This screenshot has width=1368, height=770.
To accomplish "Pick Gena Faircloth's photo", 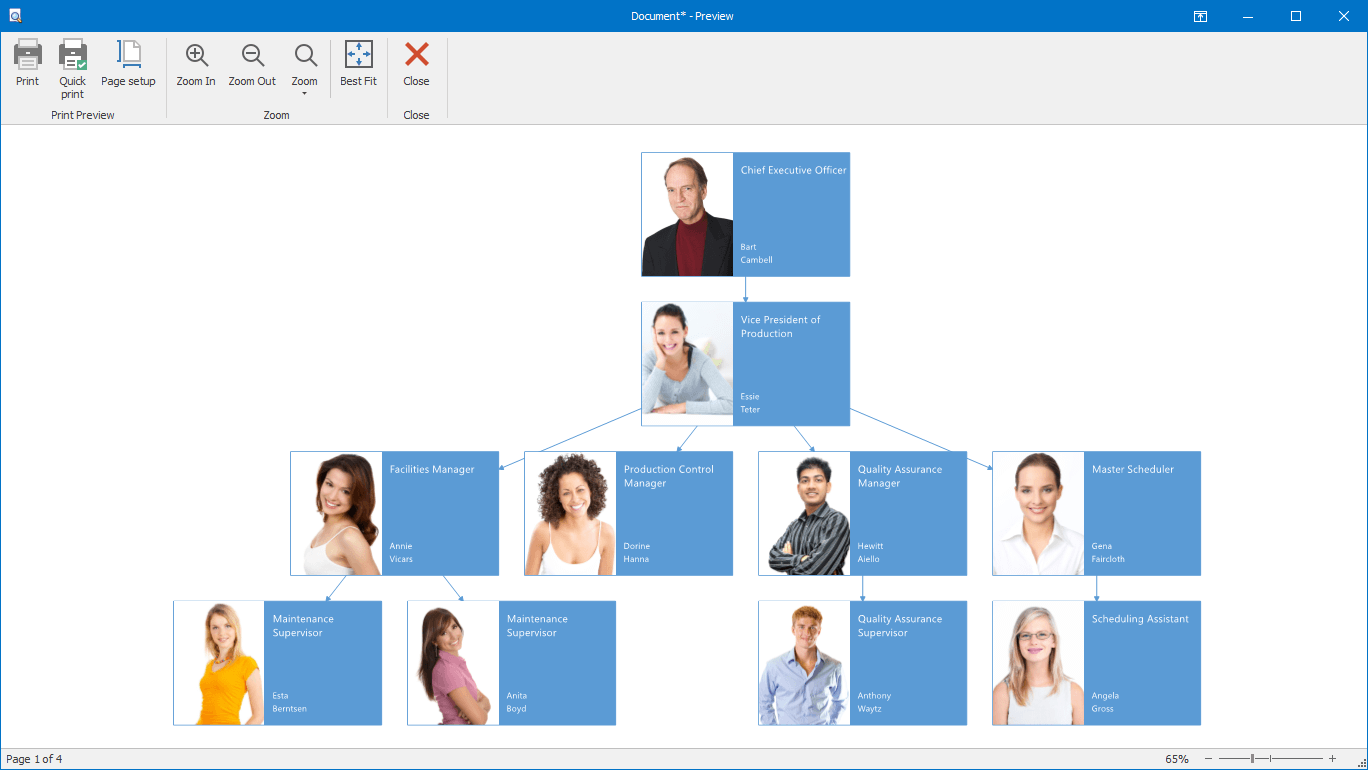I will pyautogui.click(x=1038, y=513).
